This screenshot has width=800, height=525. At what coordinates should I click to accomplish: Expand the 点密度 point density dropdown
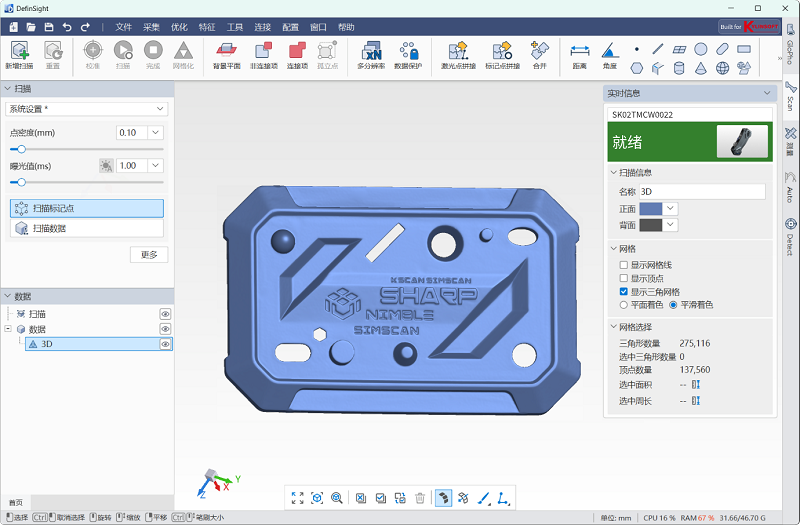click(x=155, y=132)
